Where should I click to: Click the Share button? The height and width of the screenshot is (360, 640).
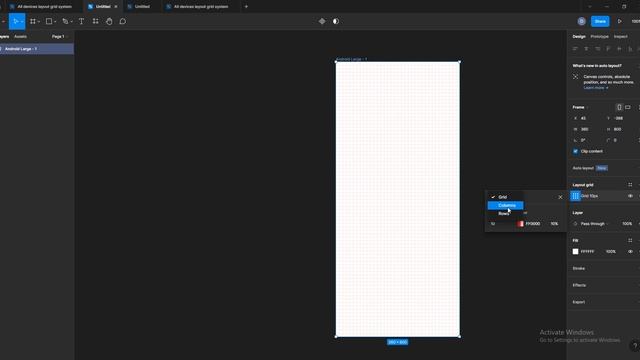tap(600, 21)
